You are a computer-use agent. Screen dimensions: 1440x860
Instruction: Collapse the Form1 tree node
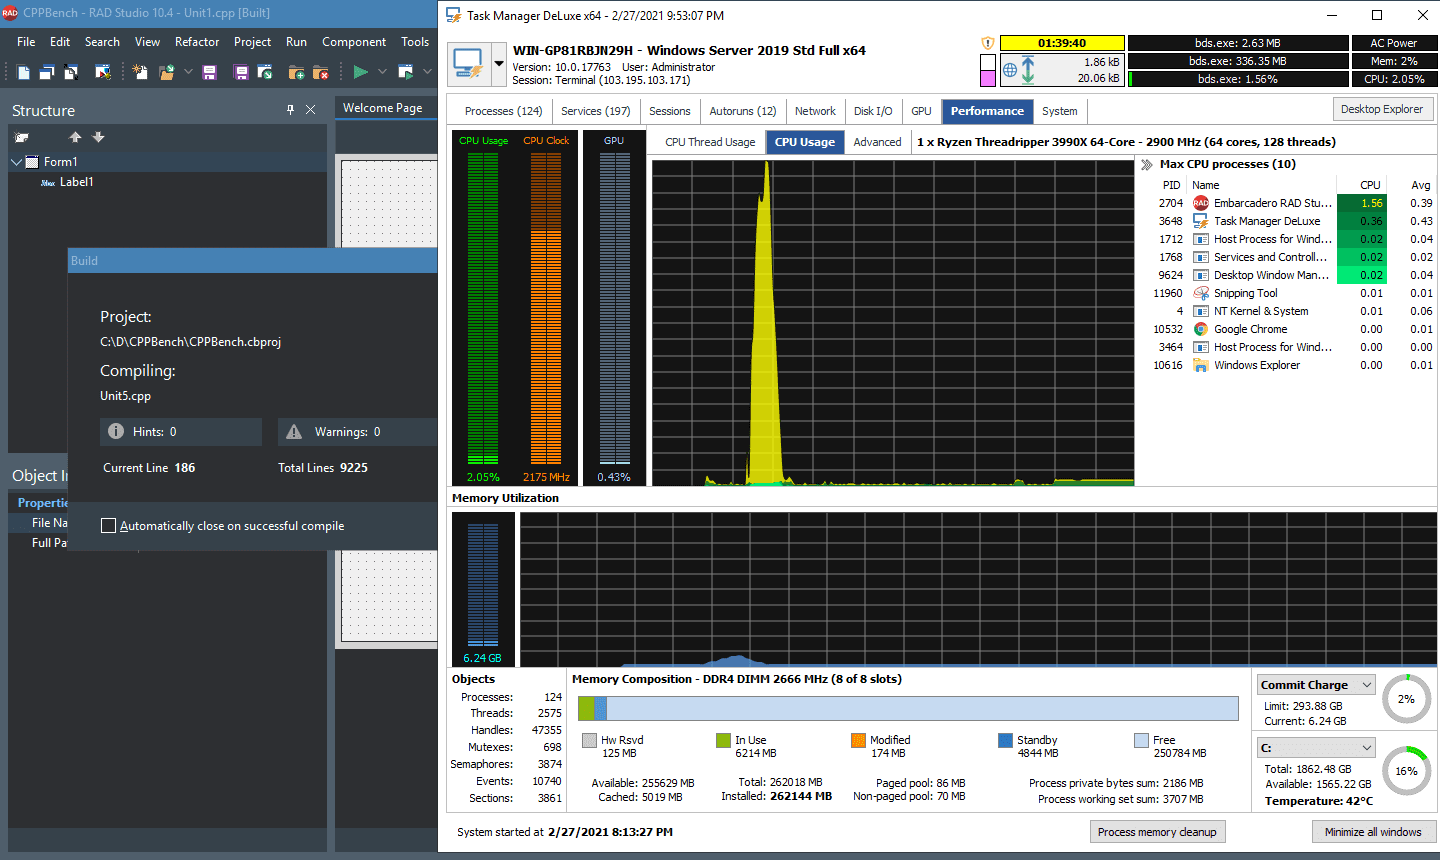[x=16, y=162]
